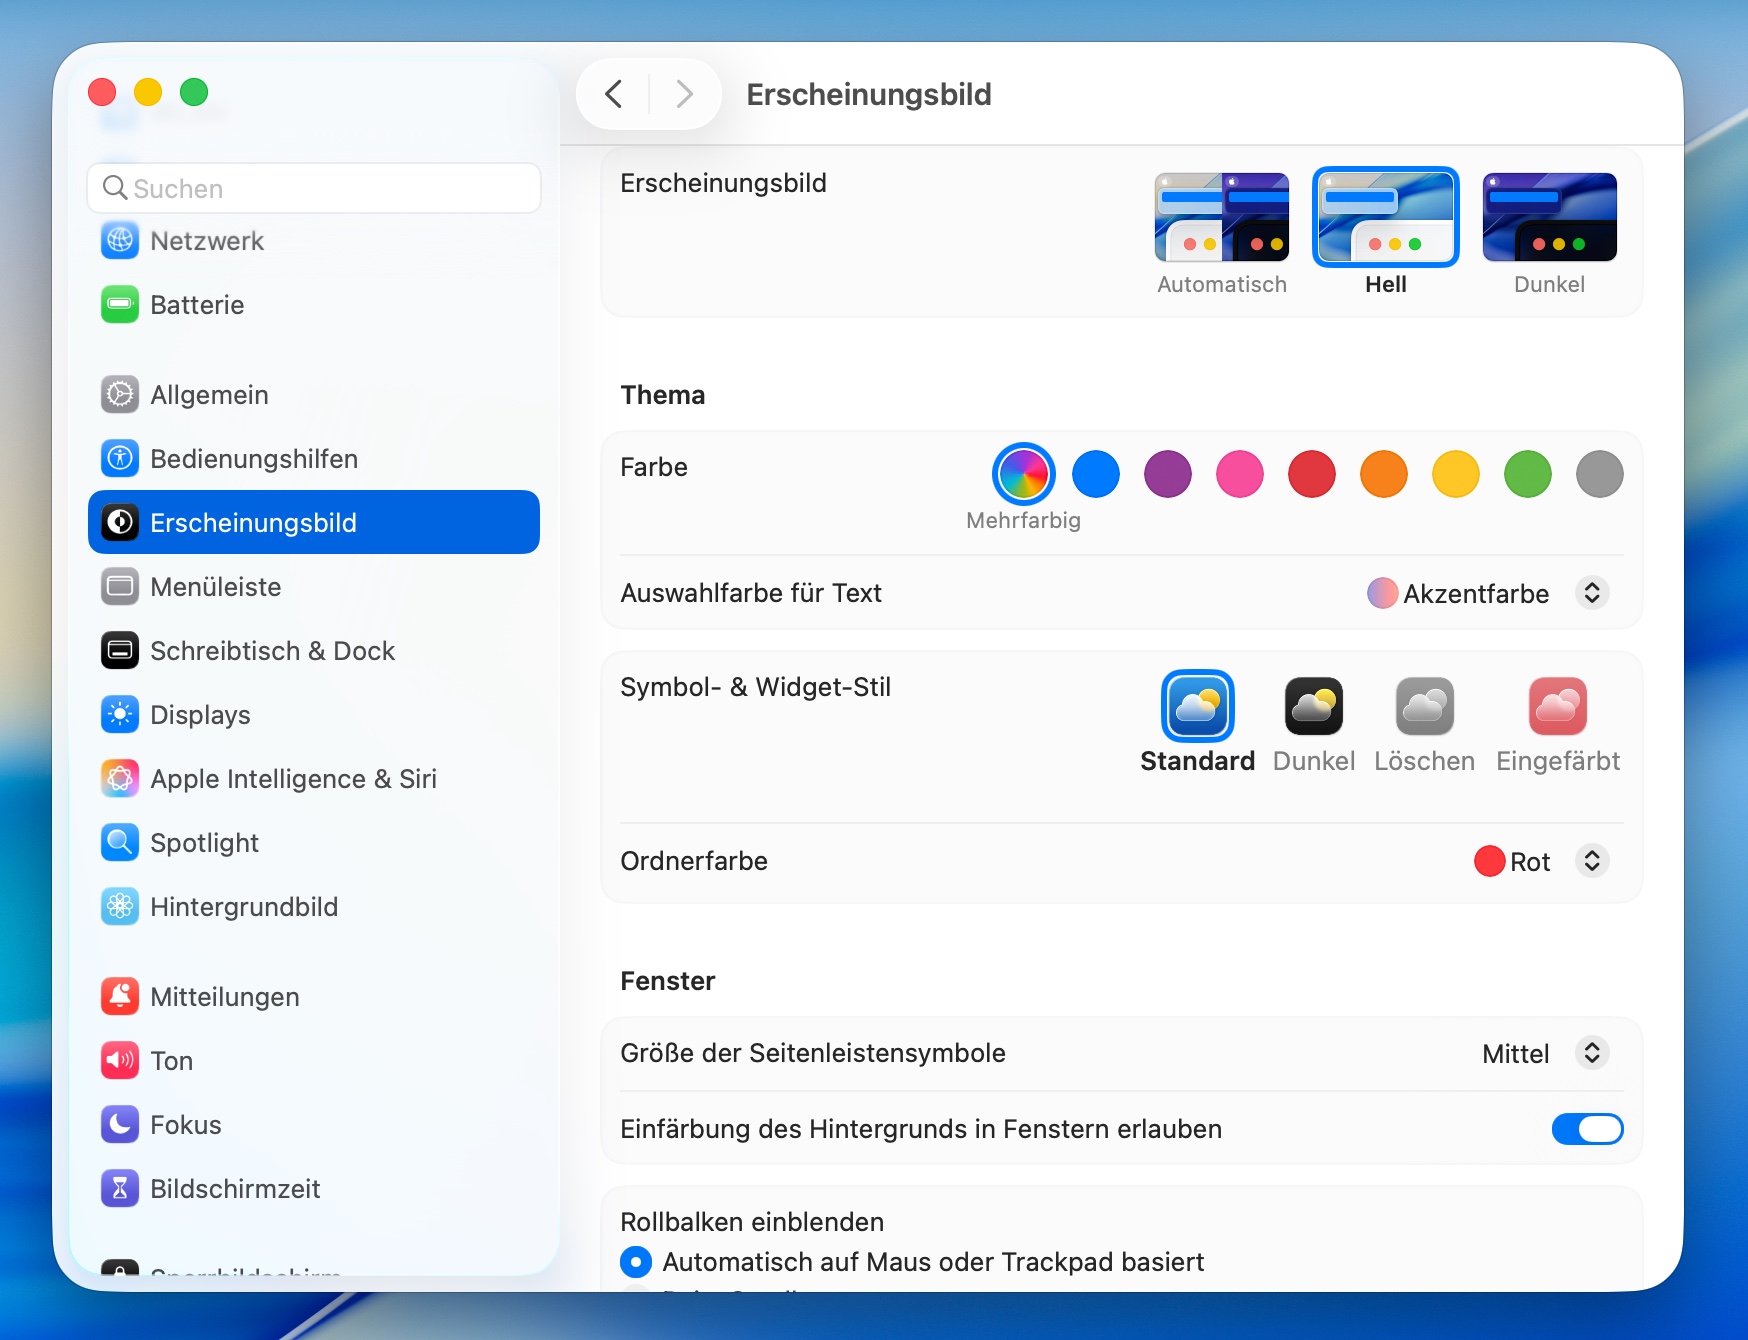Pick the red accent color
Image resolution: width=1748 pixels, height=1340 pixels.
(1312, 474)
